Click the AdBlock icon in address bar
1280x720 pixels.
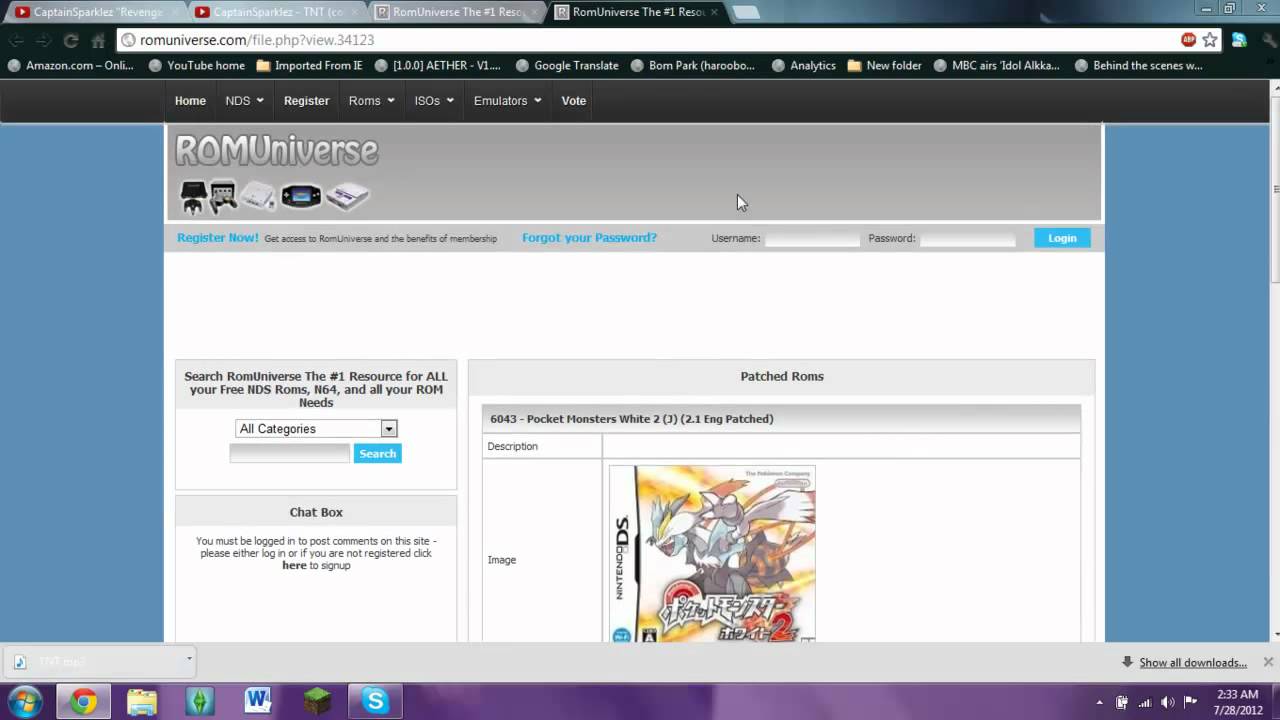1188,40
